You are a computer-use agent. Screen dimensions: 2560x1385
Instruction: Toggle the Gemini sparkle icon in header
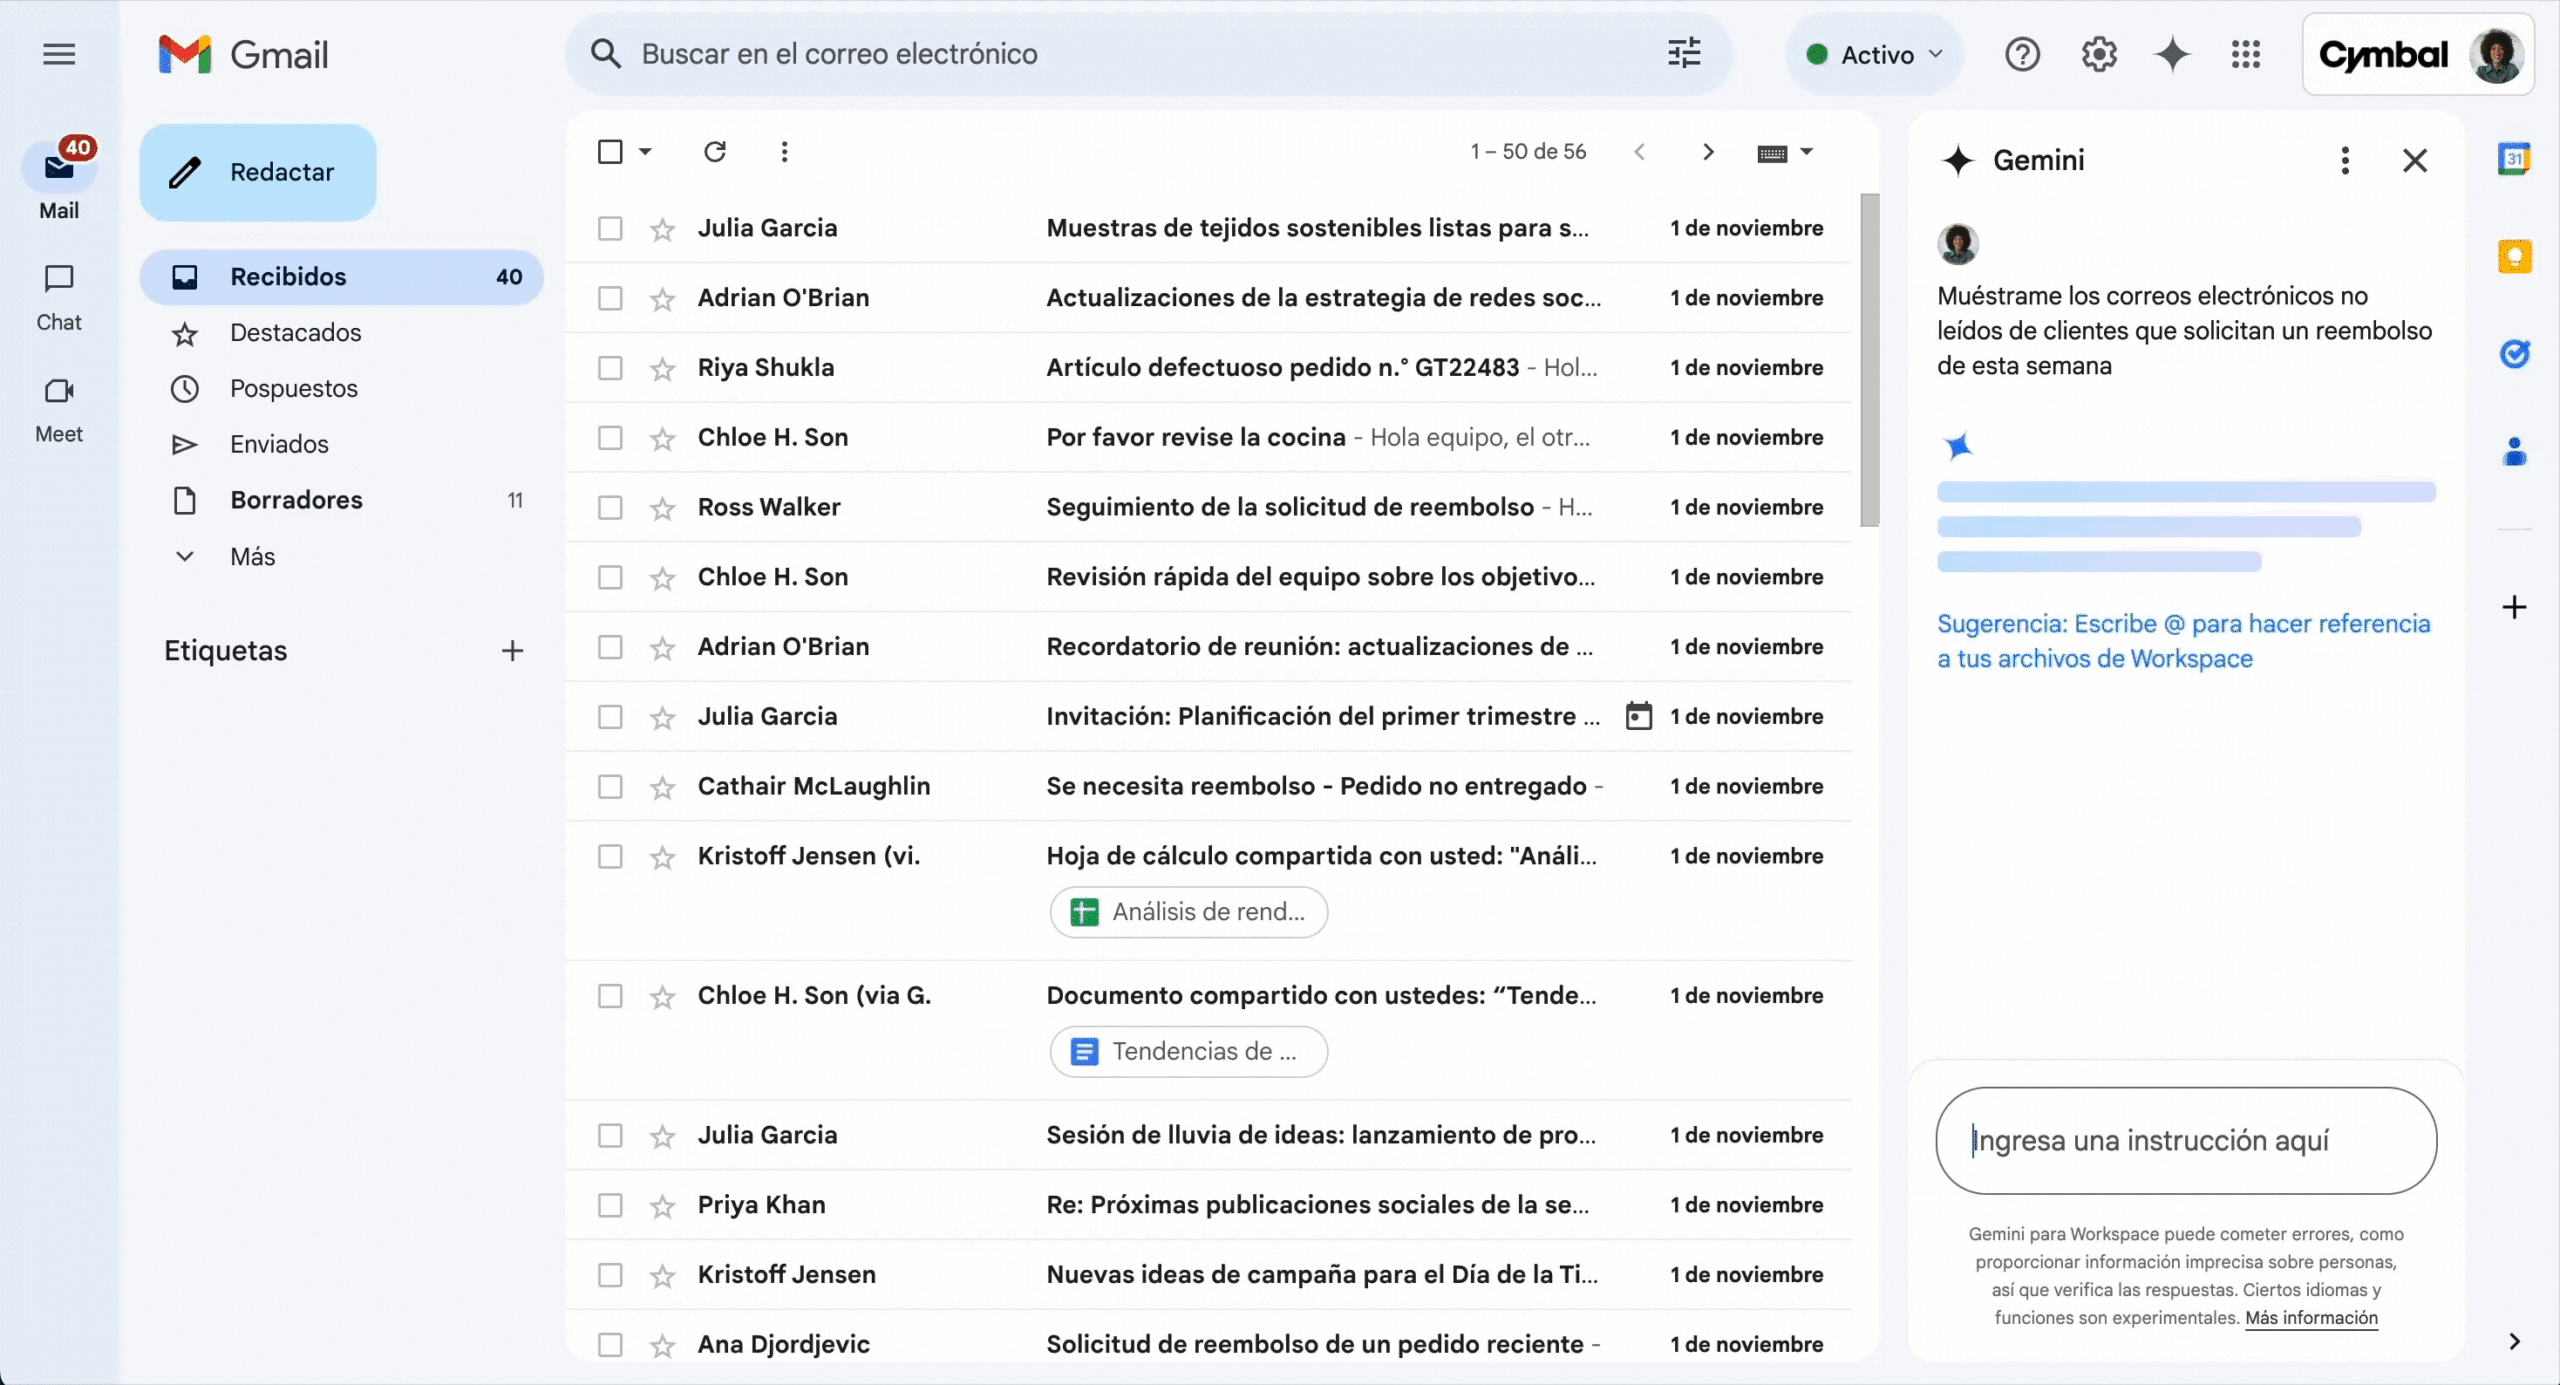(2172, 54)
